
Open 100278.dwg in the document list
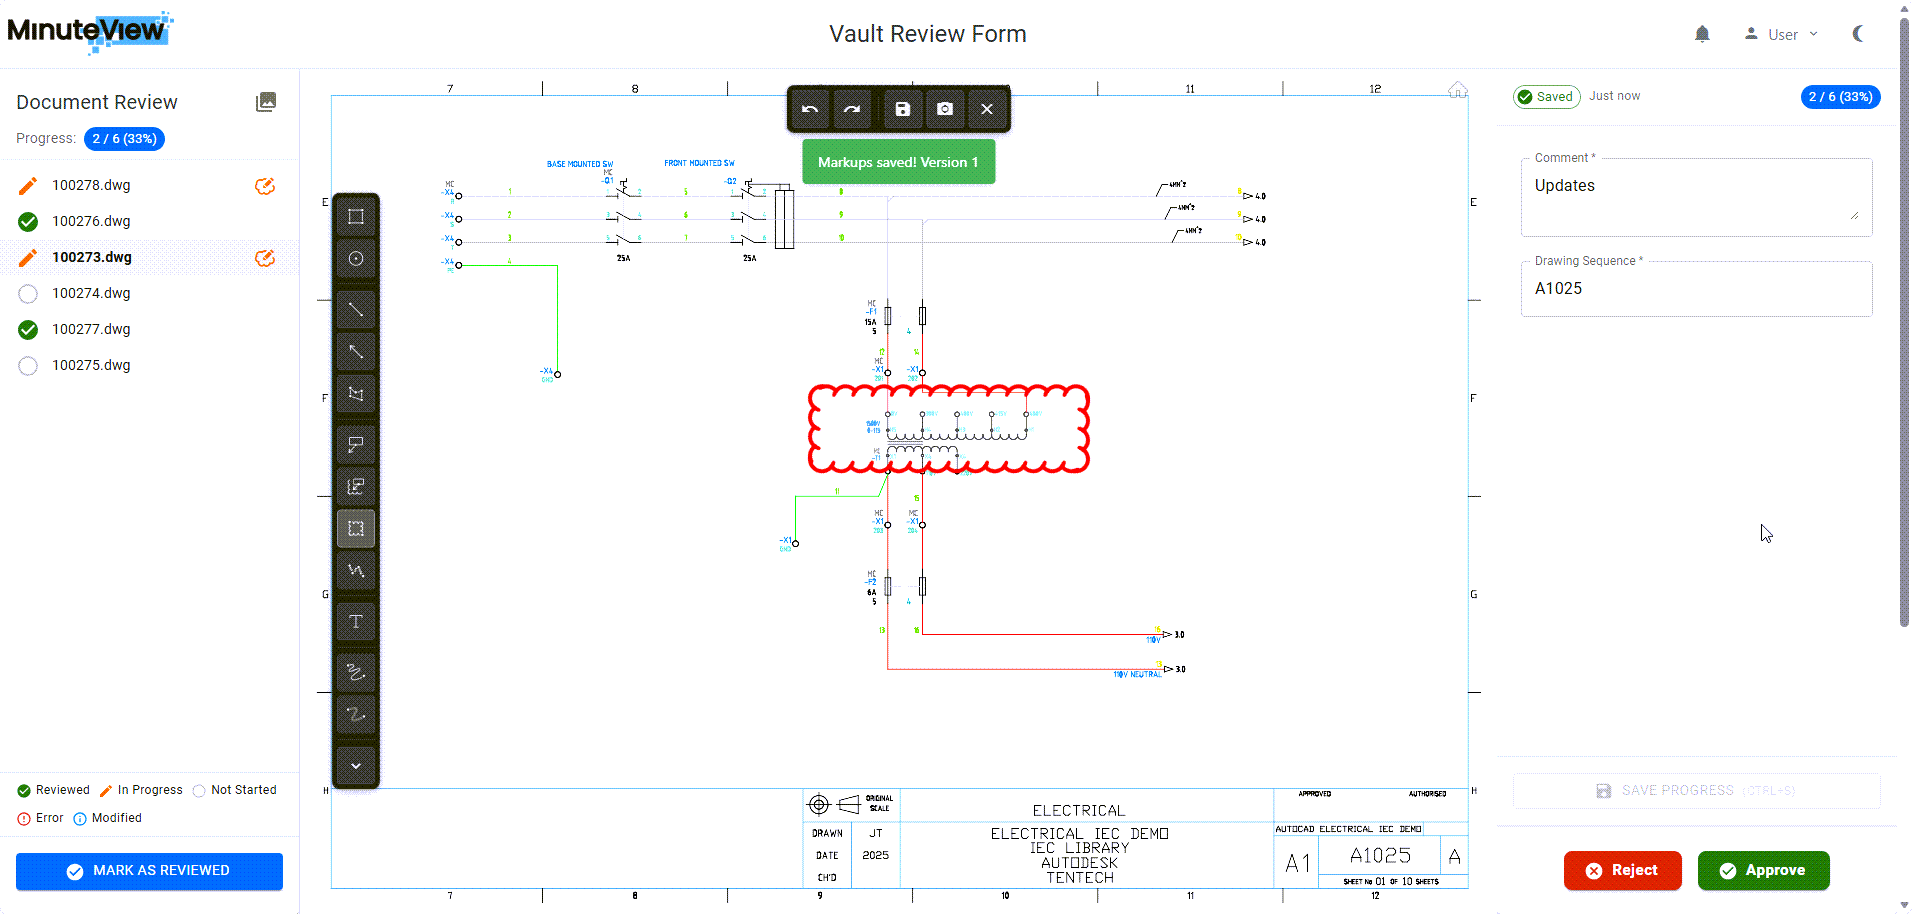pos(91,185)
